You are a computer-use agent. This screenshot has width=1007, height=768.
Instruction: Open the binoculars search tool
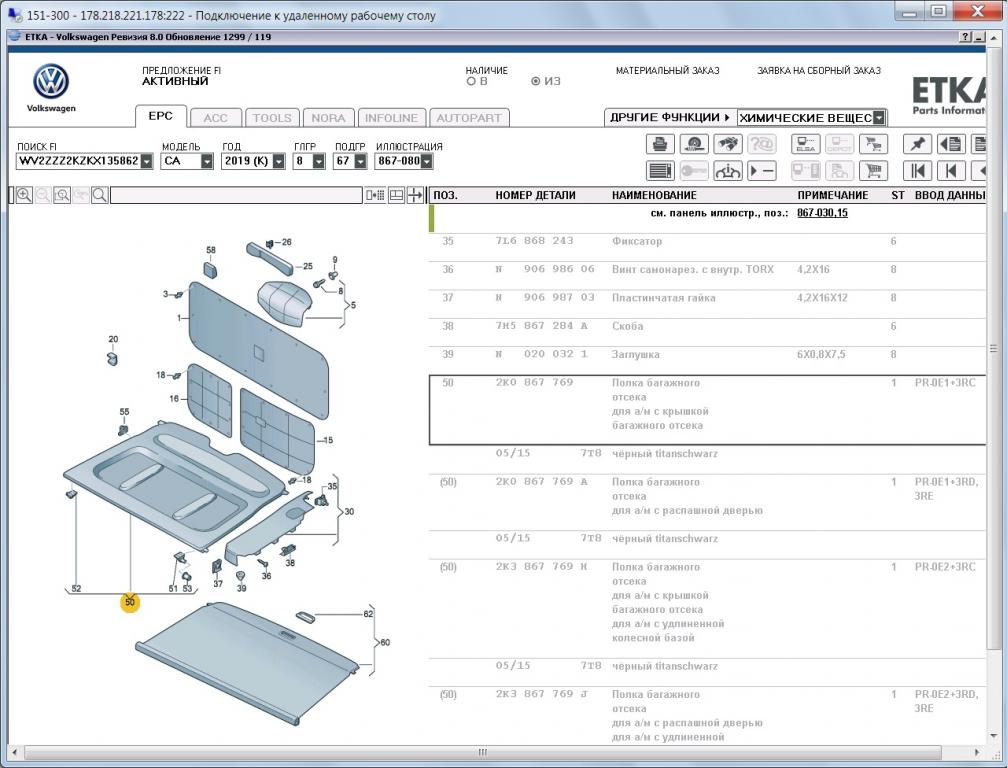click(727, 144)
